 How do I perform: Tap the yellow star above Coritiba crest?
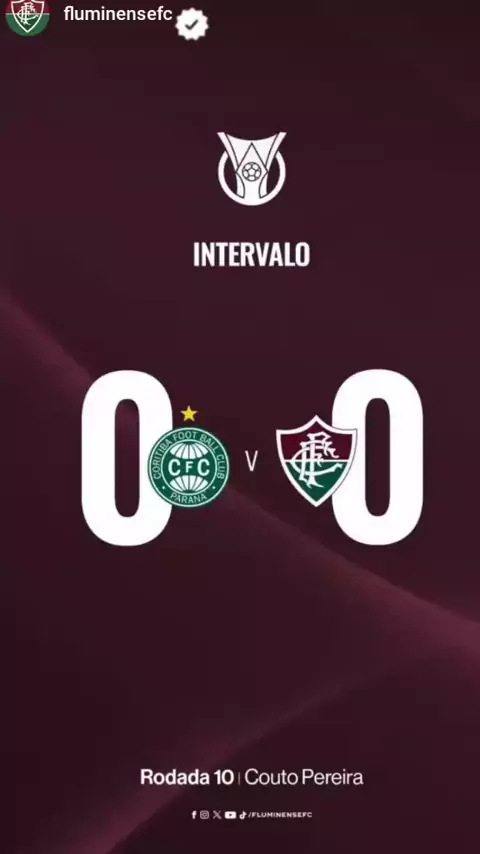(x=189, y=413)
